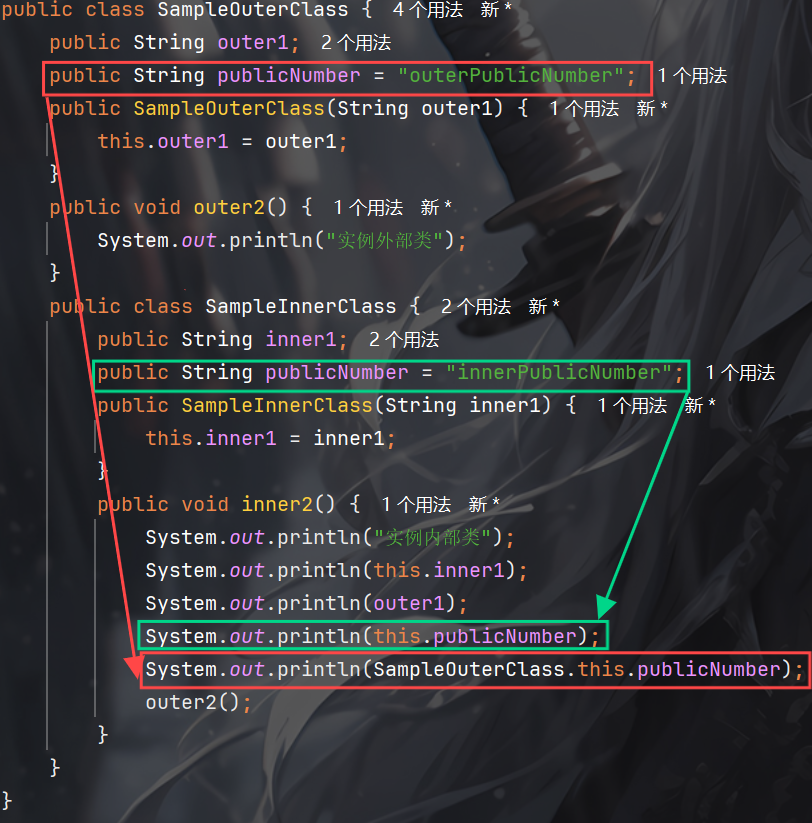Viewport: 812px width, 823px height.
Task: Click the inner2 method name in declaration
Action: 277,504
